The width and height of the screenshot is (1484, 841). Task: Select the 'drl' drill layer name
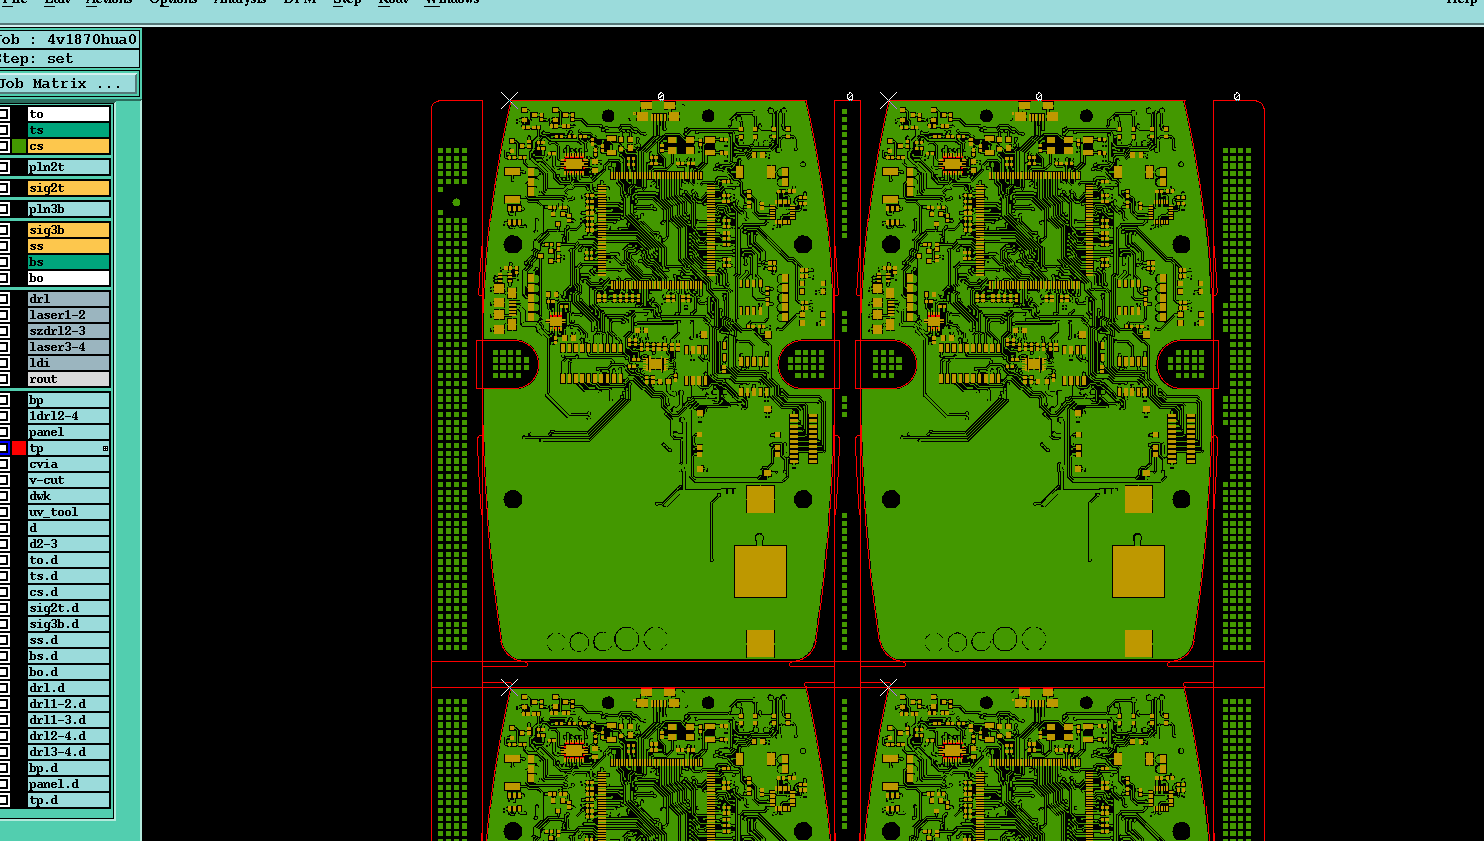[68, 299]
